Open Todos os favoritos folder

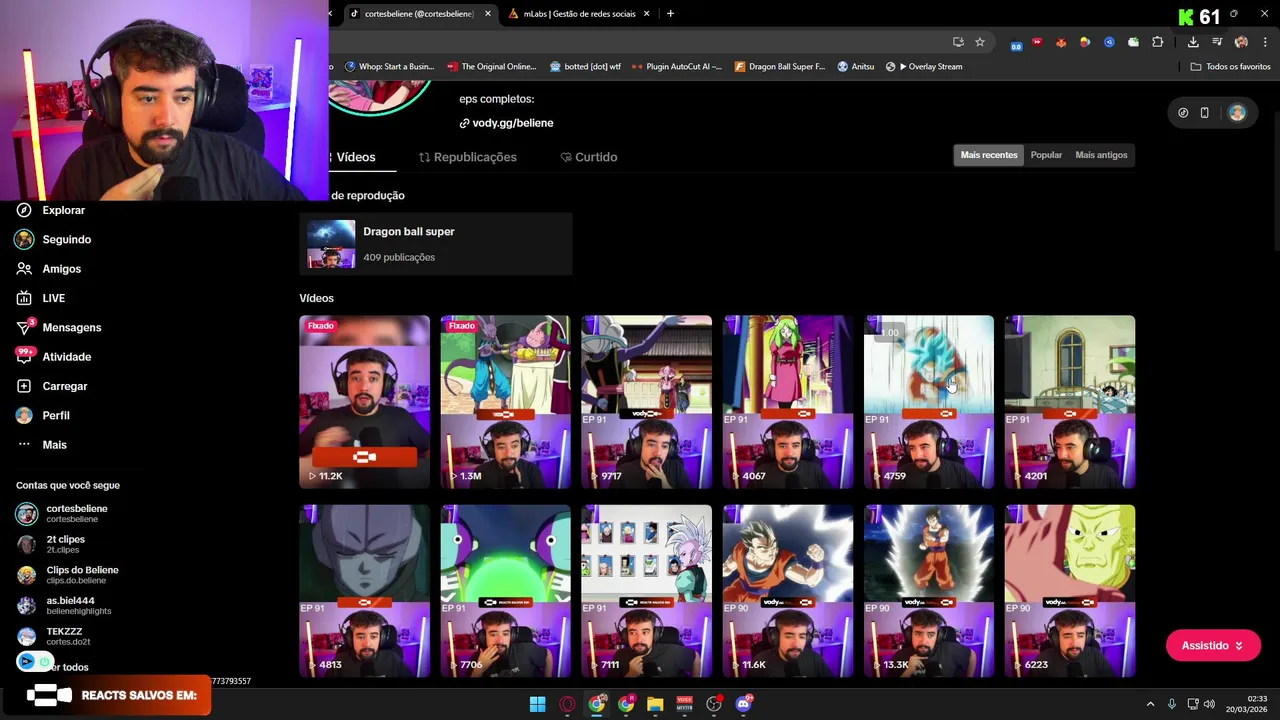tap(1230, 67)
